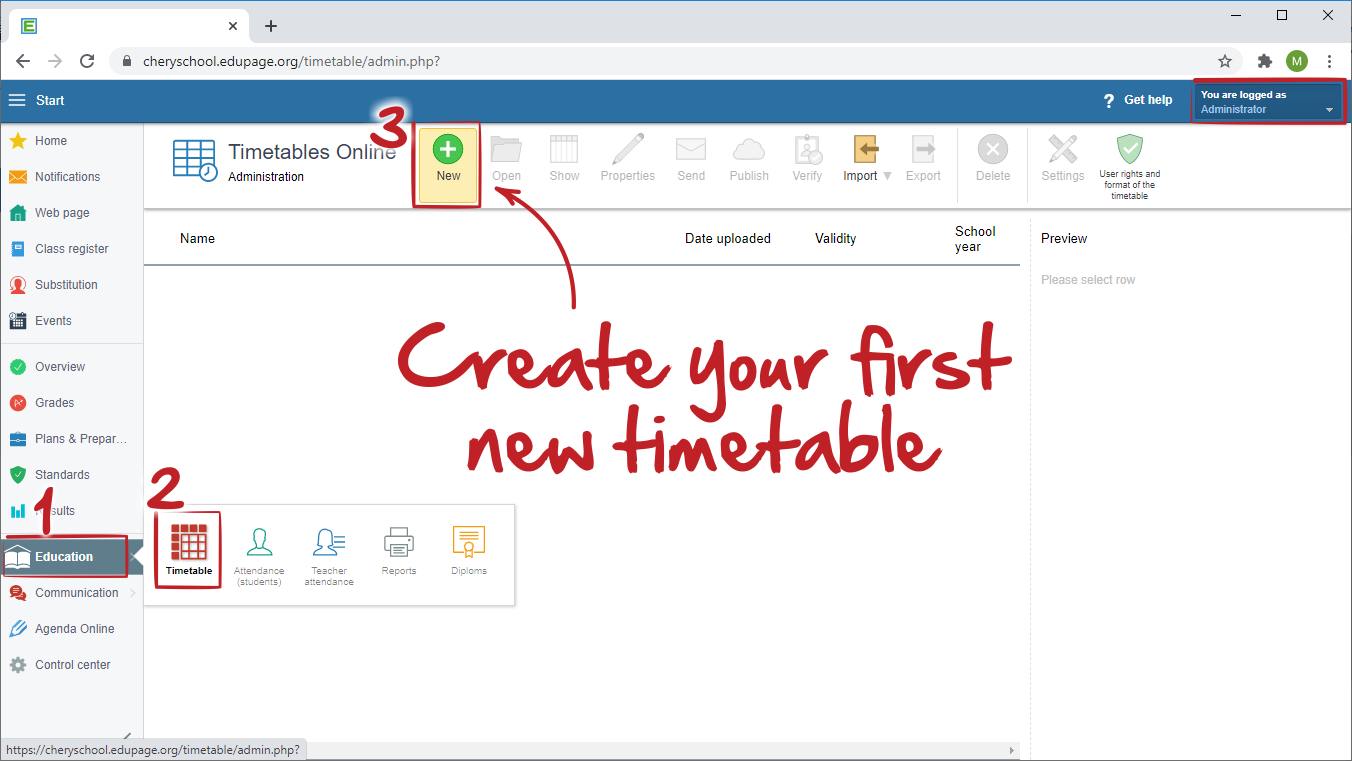This screenshot has height=761, width=1352.
Task: Click the browser address bar
Action: [x=660, y=61]
